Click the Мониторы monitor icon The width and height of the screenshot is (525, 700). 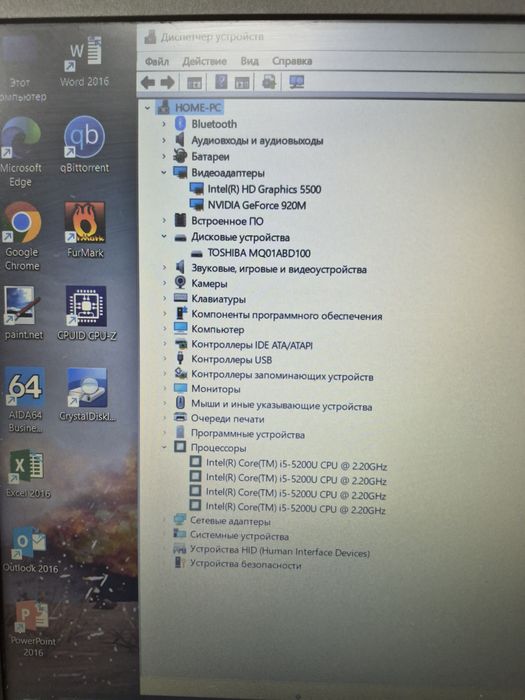pos(180,388)
